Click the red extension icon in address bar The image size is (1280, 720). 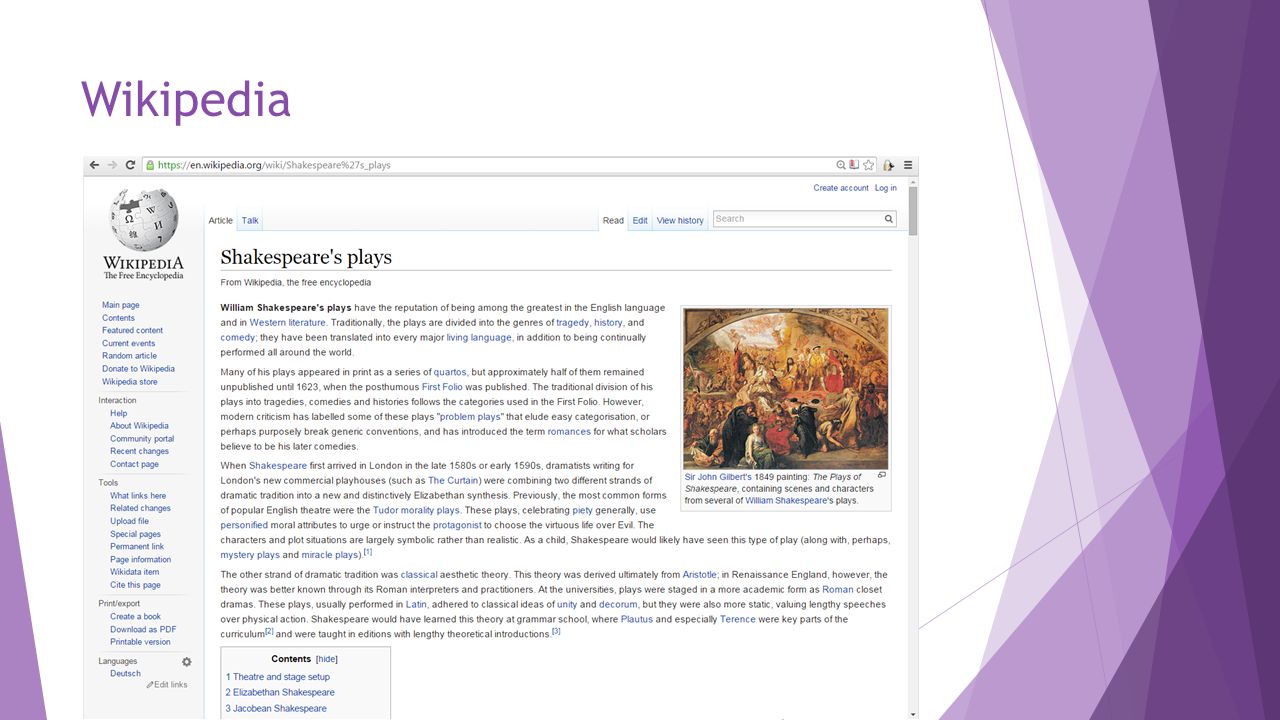pyautogui.click(x=855, y=165)
